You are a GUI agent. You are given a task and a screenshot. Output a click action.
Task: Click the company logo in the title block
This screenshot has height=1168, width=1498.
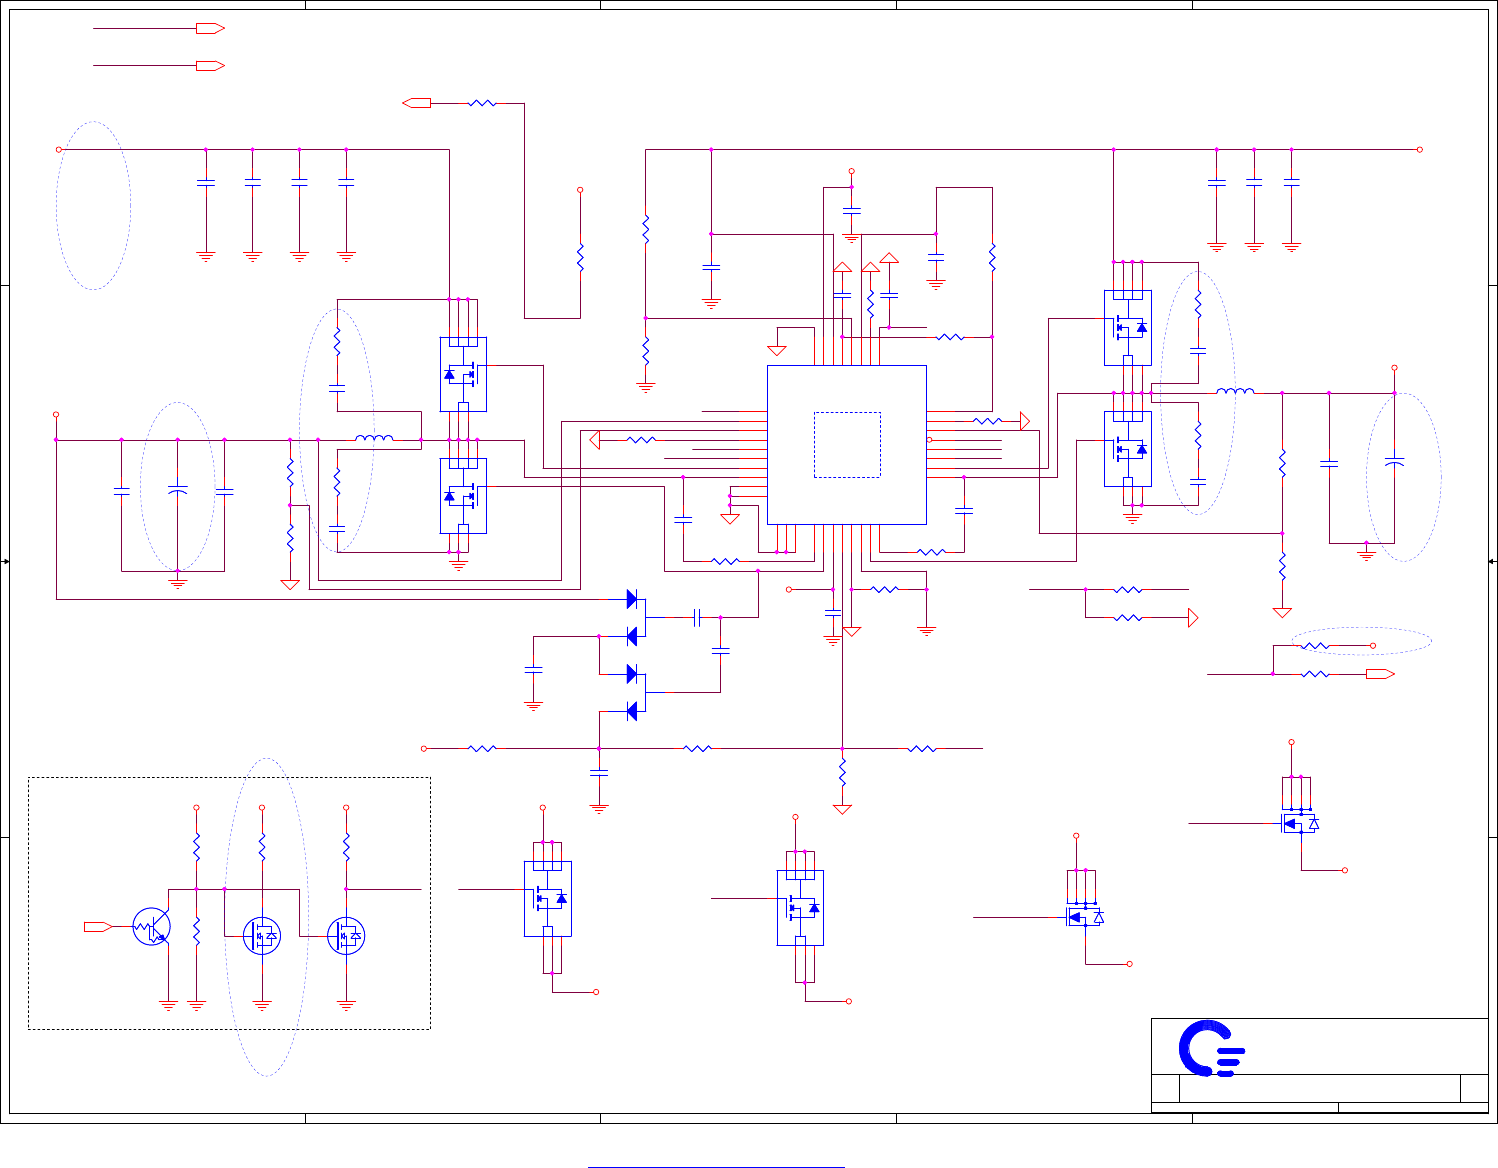coord(1211,1048)
